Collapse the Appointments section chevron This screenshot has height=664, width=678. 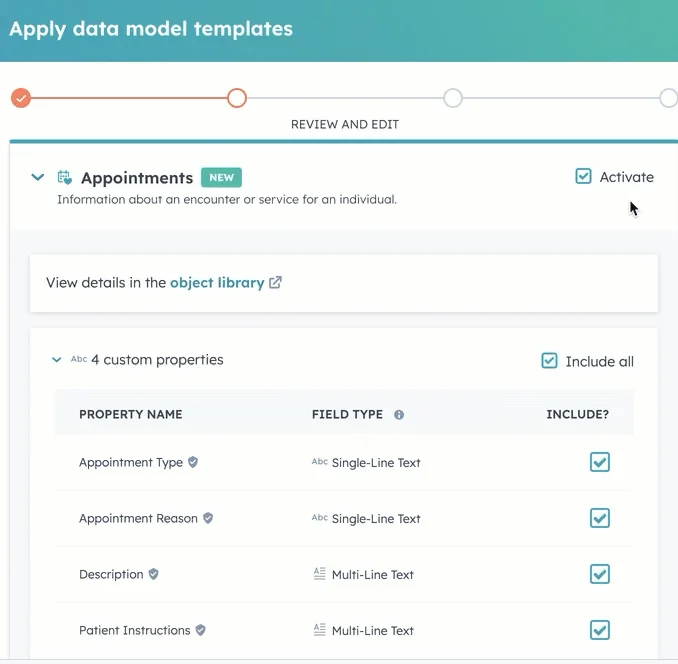[x=38, y=177]
